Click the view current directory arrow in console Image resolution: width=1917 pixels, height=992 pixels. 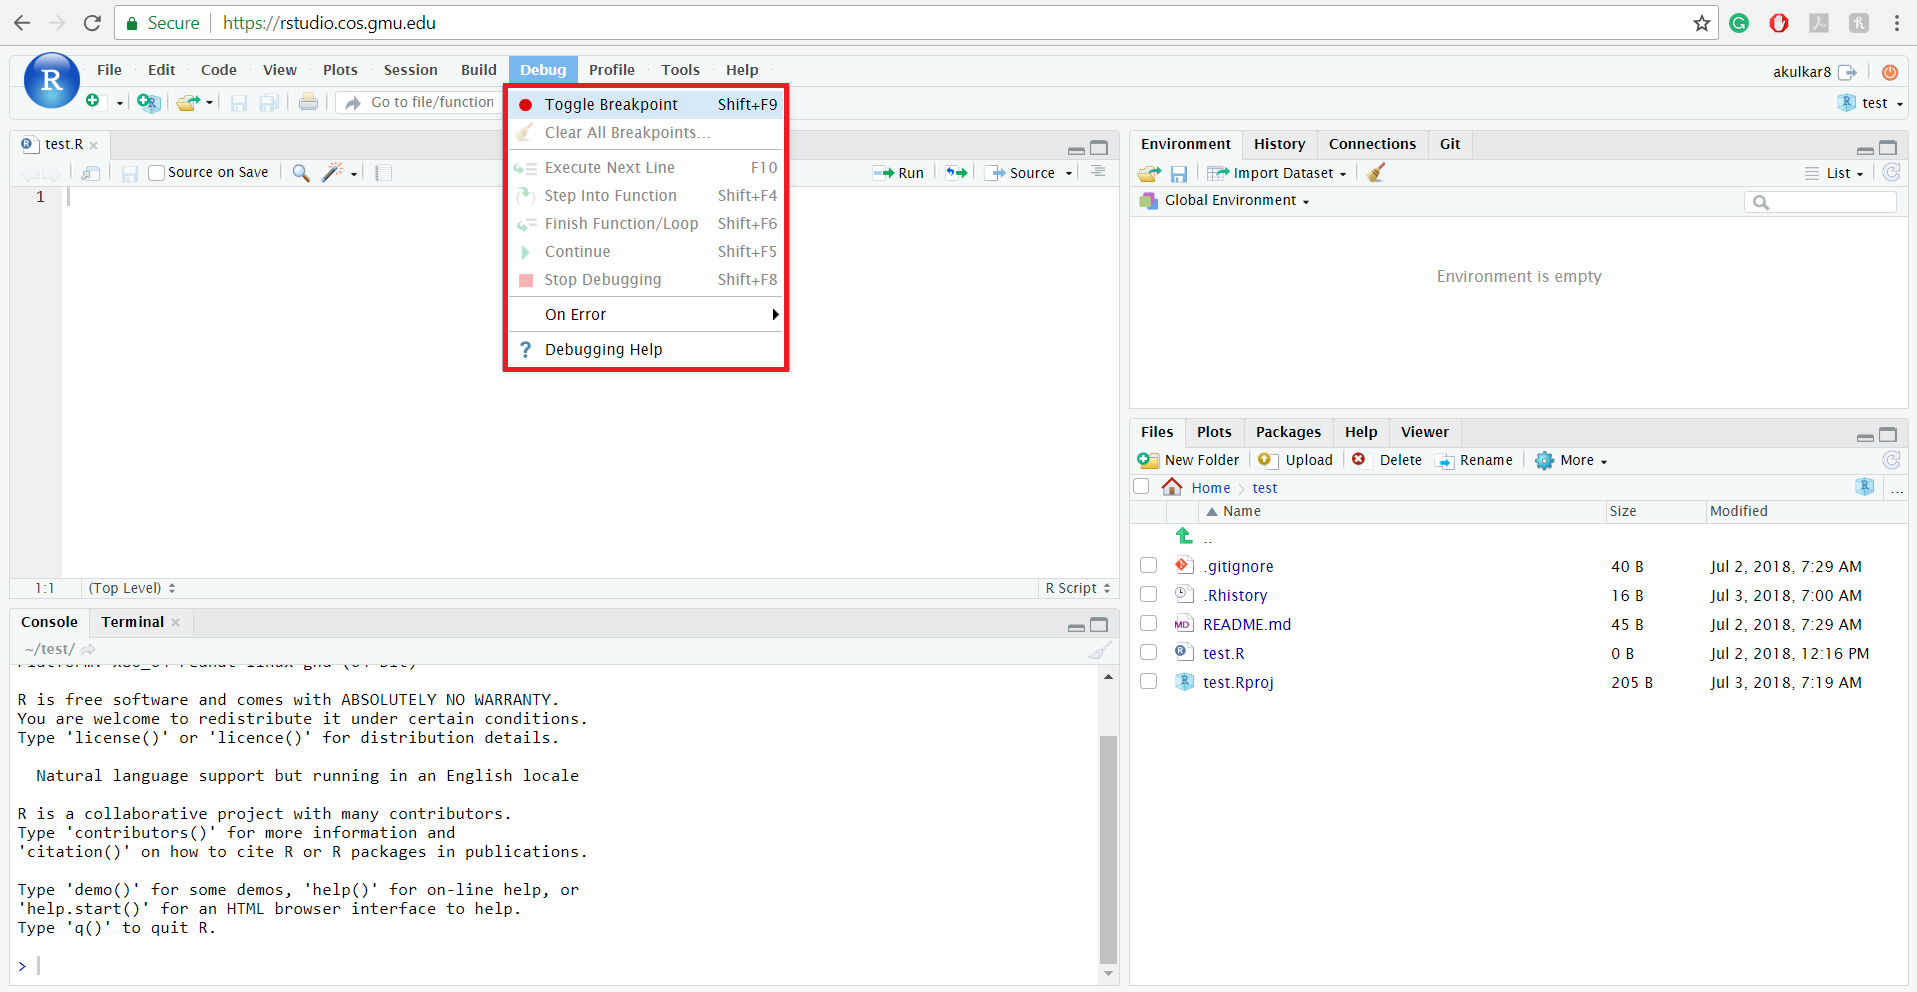[88, 649]
